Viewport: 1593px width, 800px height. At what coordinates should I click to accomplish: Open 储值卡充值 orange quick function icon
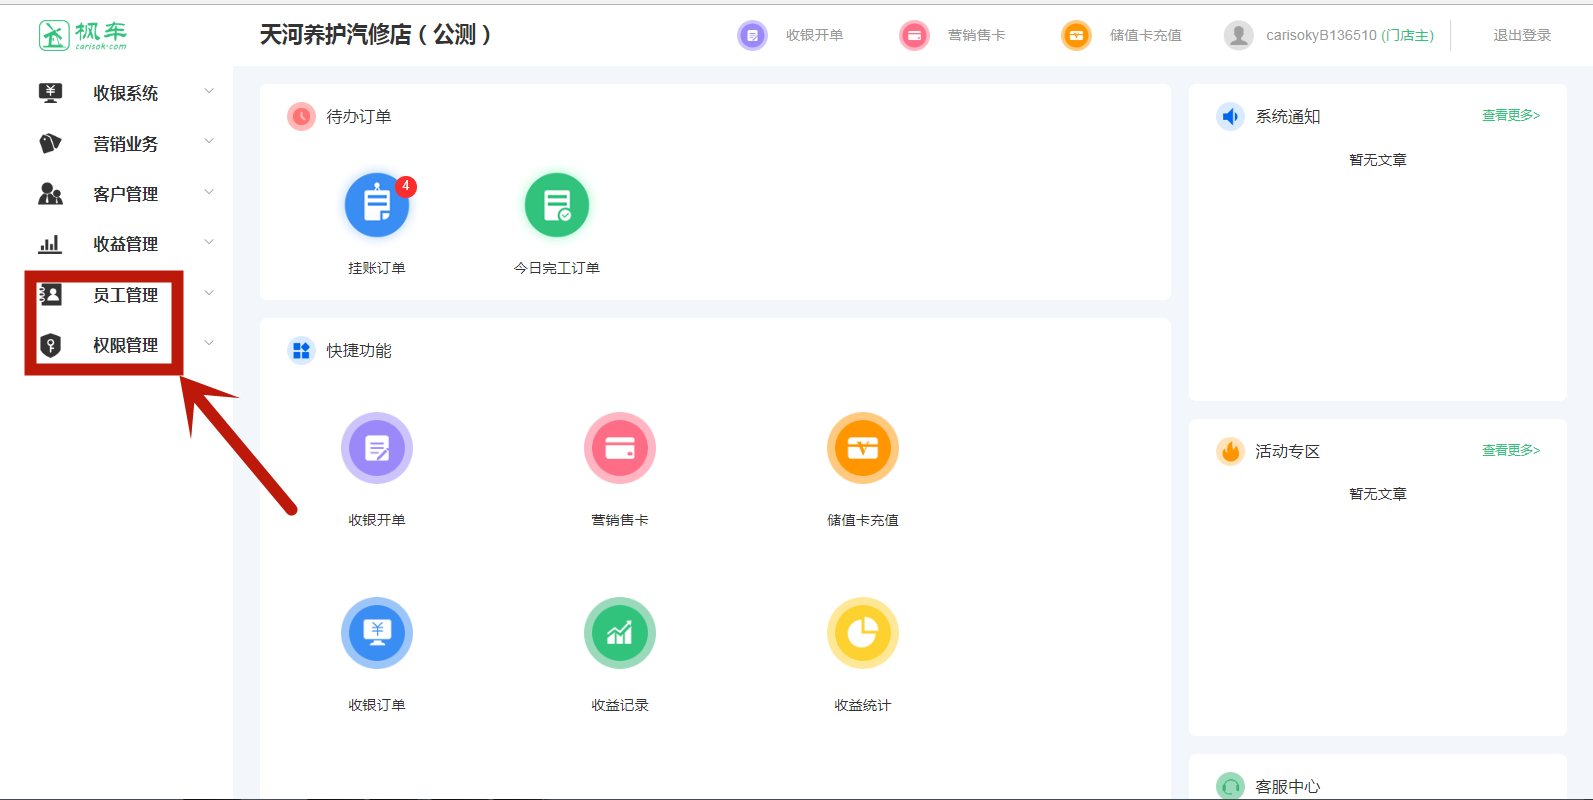coord(863,448)
